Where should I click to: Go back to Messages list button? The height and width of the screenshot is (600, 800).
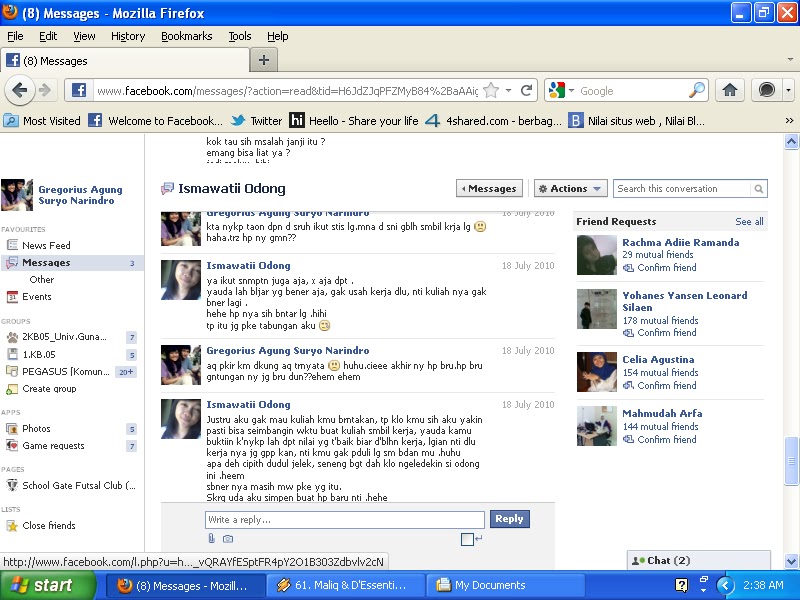coord(489,189)
